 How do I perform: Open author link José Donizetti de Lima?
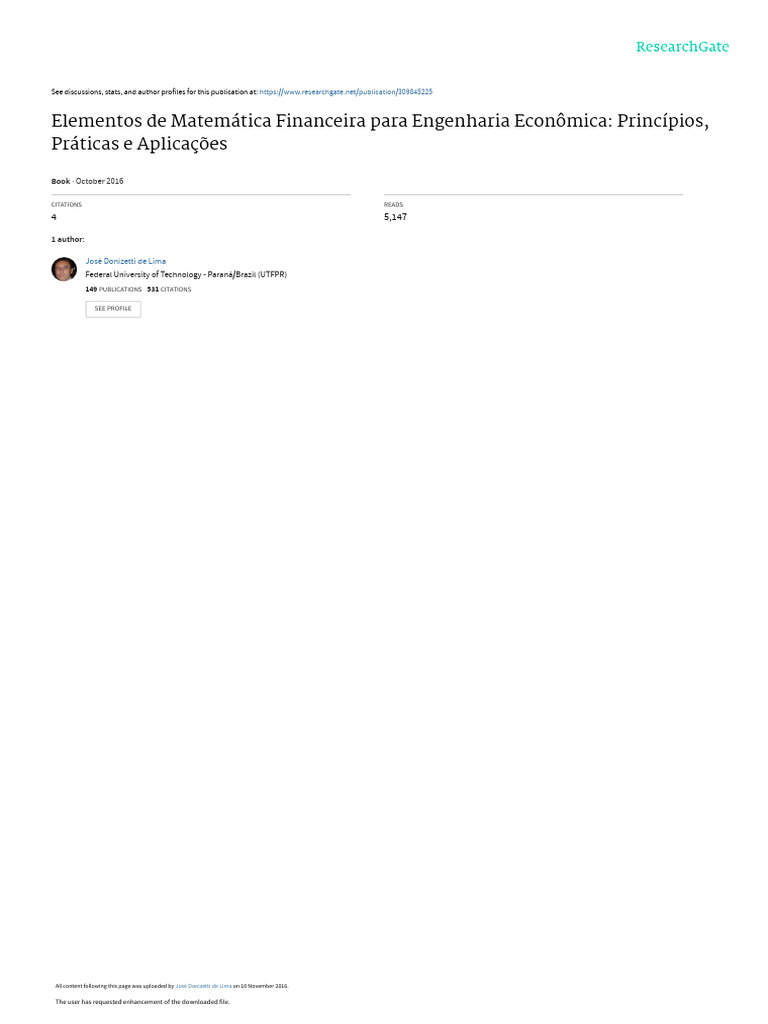click(125, 261)
